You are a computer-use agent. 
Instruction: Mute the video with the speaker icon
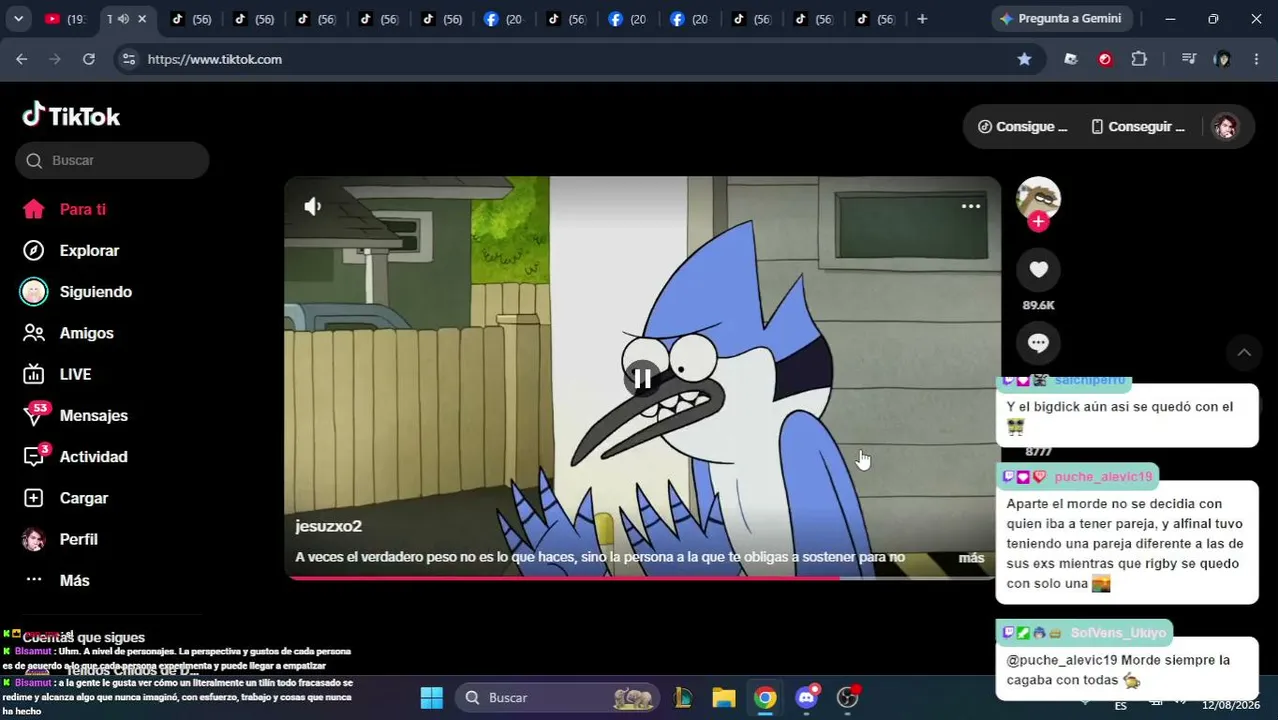pos(313,206)
